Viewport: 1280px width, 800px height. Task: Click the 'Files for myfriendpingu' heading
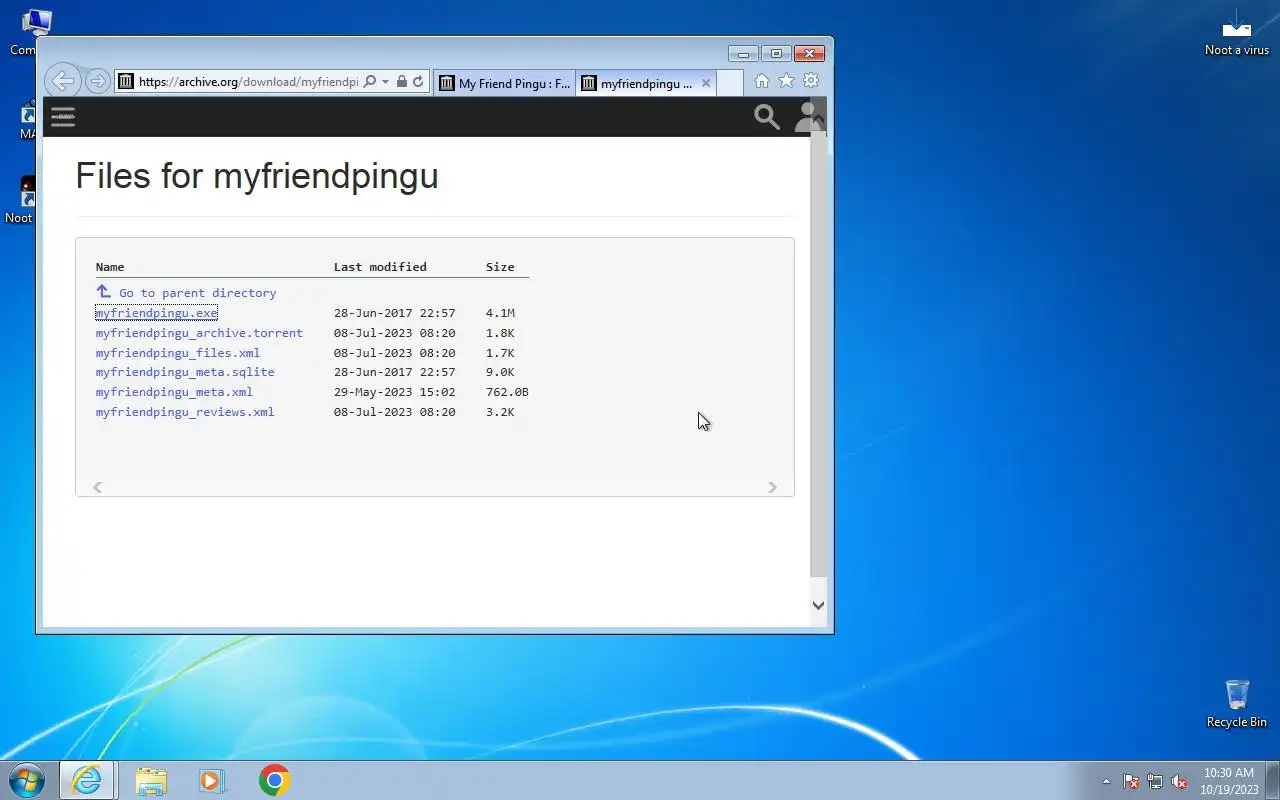pyautogui.click(x=257, y=176)
